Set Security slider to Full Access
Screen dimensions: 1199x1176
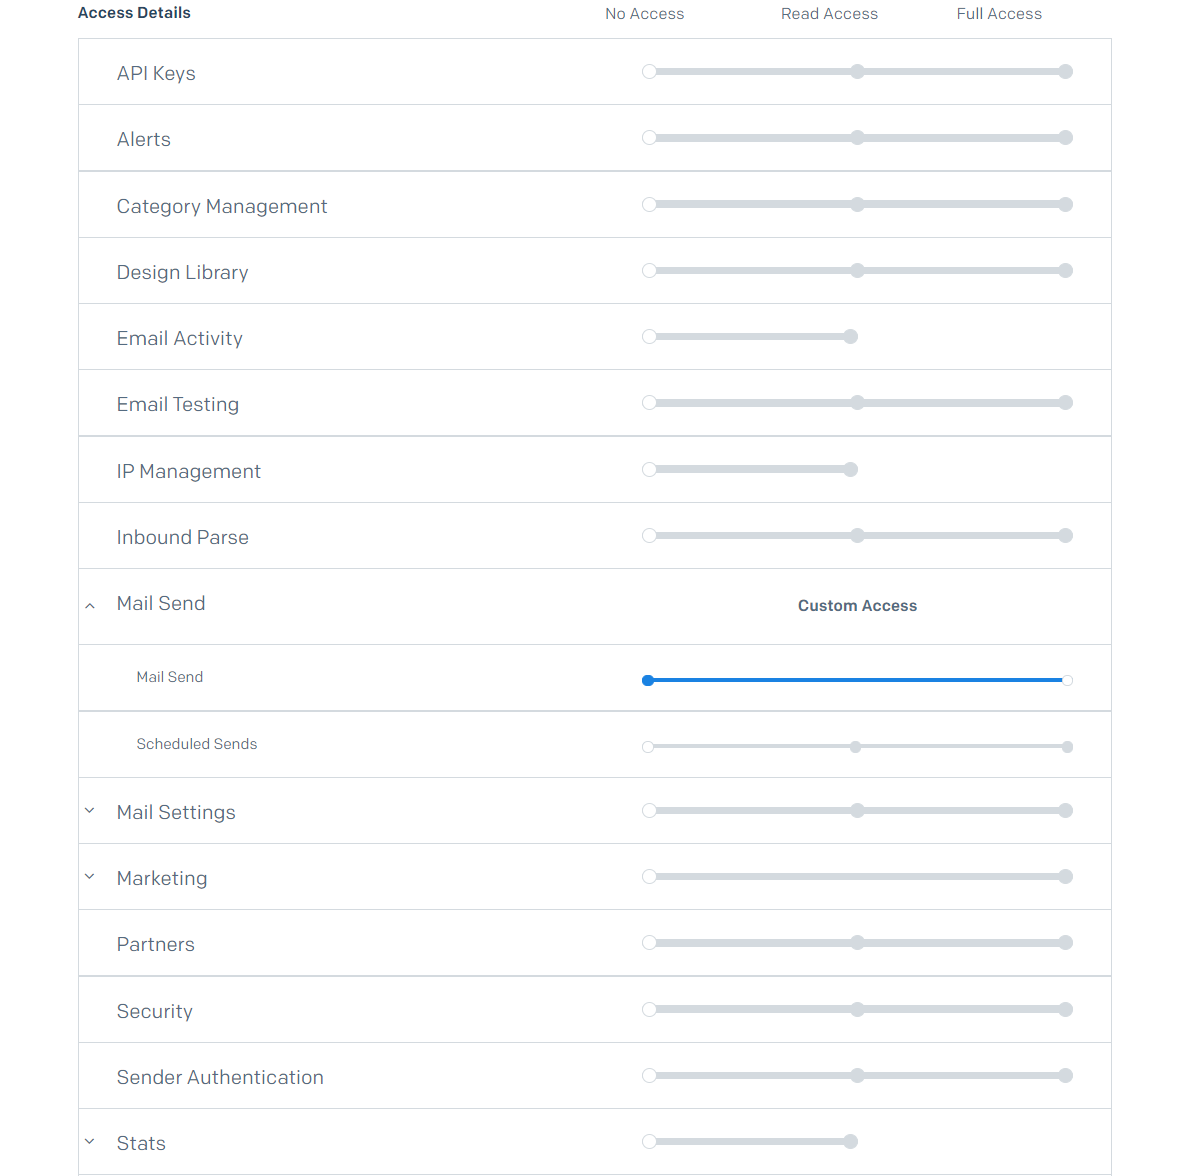[1065, 1009]
